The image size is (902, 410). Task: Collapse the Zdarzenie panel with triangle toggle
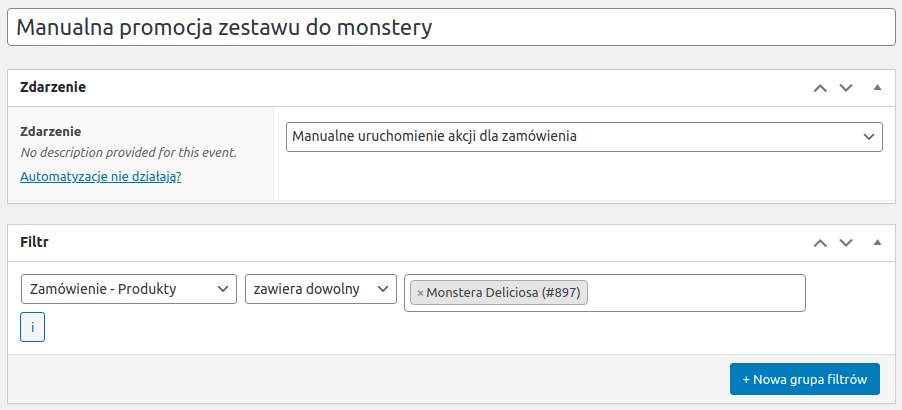(877, 88)
